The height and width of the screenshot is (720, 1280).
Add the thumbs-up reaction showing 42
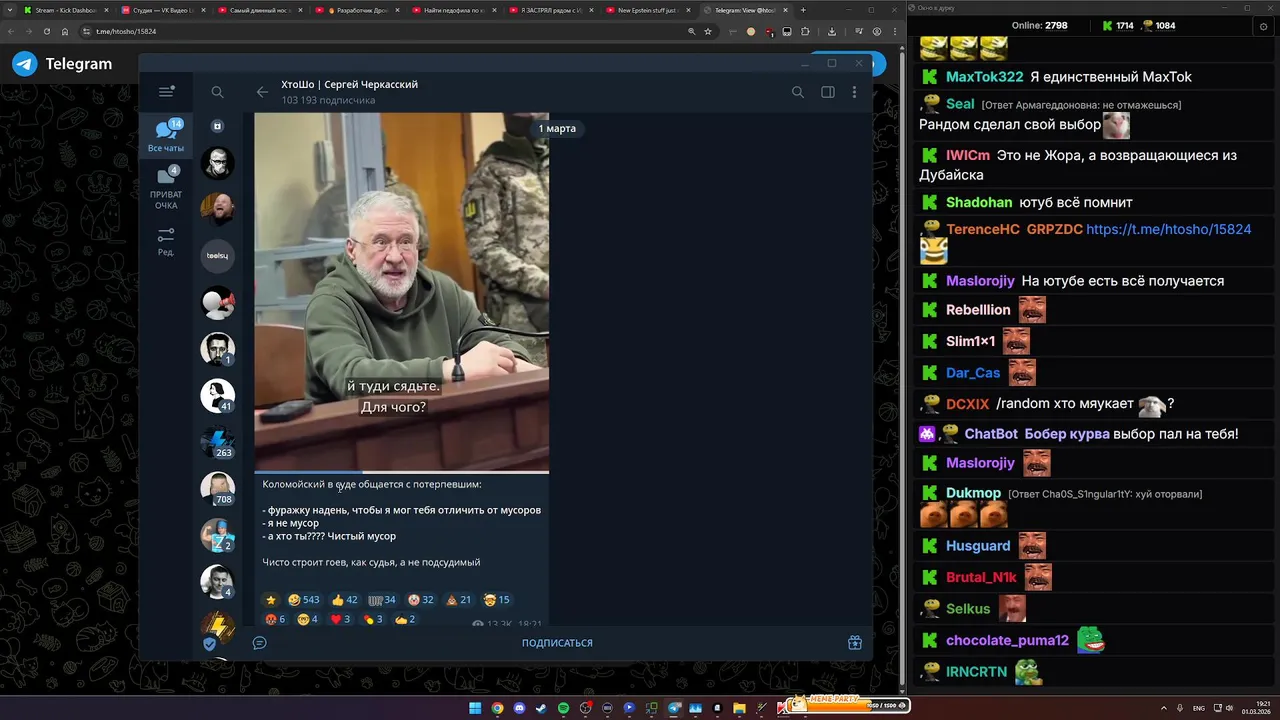click(344, 600)
